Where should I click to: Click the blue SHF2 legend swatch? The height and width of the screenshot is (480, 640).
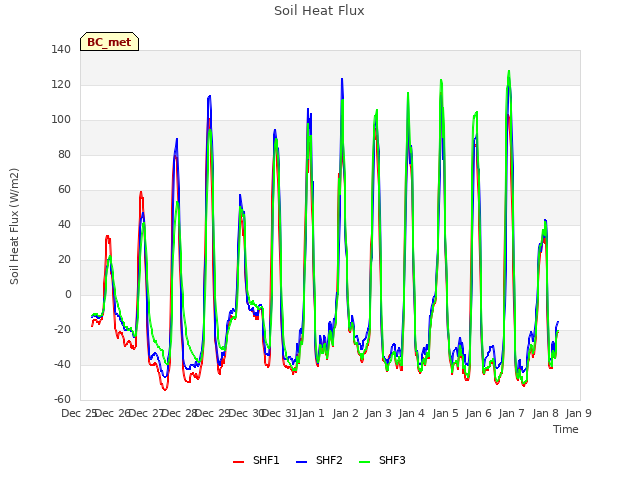pos(301,462)
